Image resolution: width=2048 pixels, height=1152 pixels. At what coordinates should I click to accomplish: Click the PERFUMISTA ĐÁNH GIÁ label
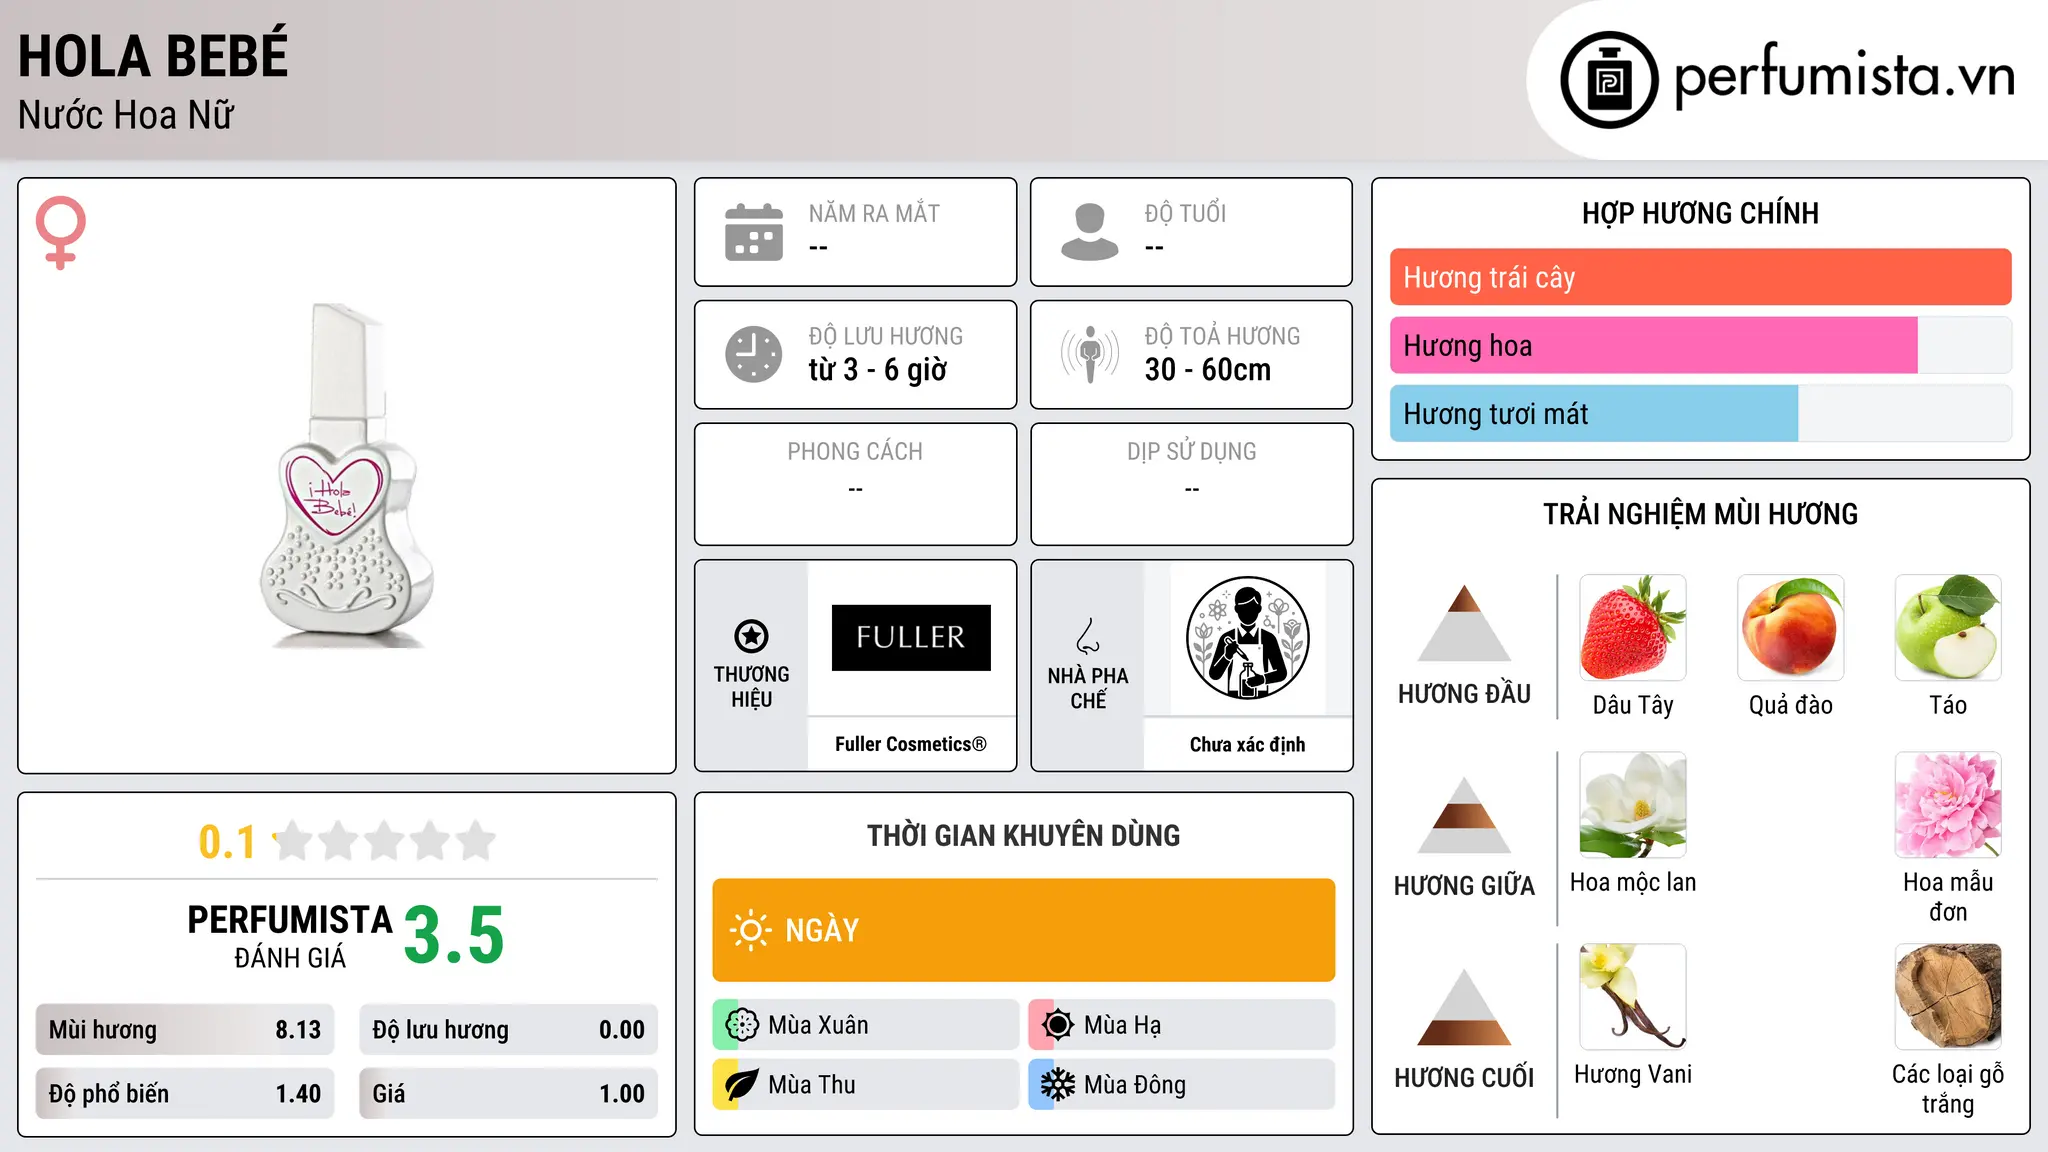(x=290, y=936)
